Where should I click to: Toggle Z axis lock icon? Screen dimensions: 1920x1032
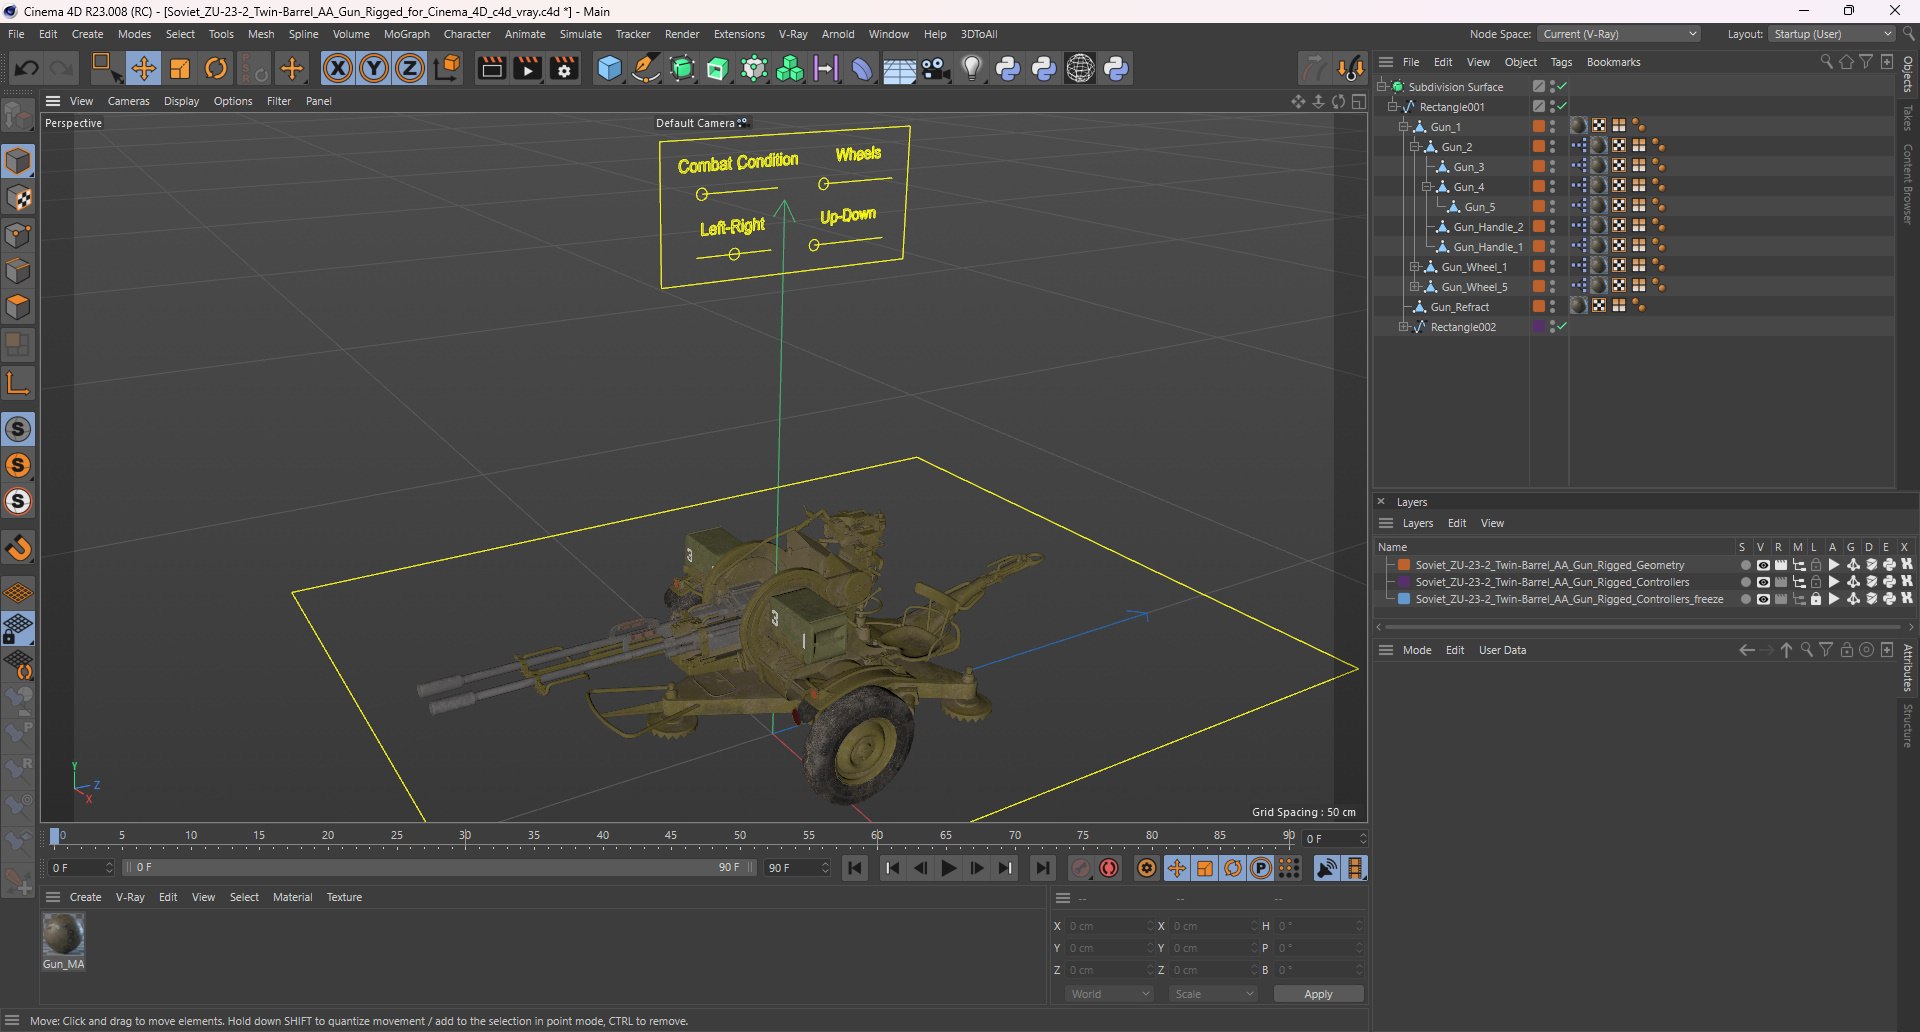410,68
